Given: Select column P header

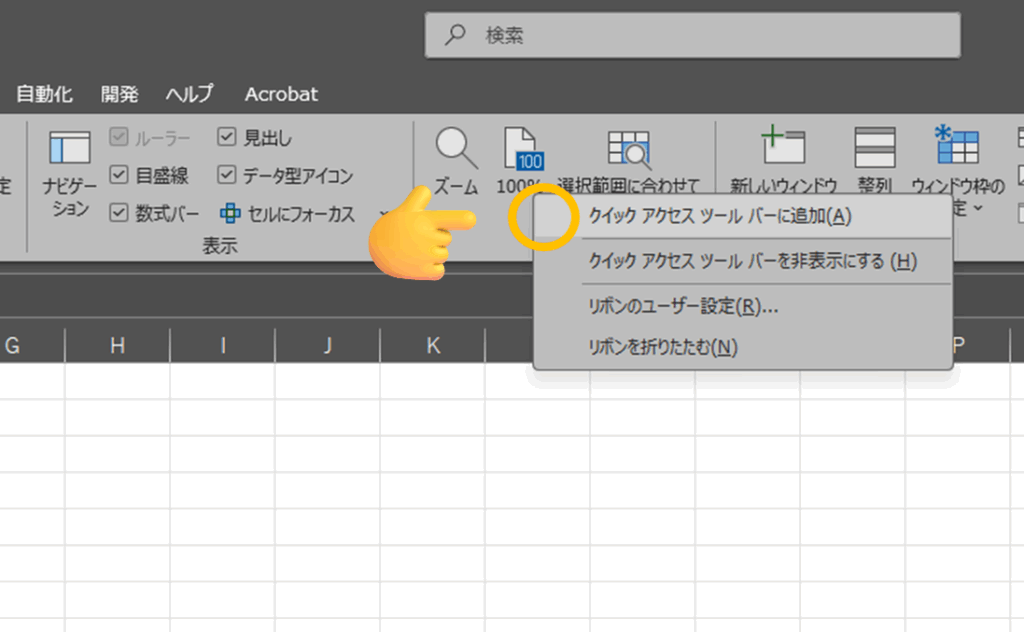Looking at the screenshot, I should [981, 344].
